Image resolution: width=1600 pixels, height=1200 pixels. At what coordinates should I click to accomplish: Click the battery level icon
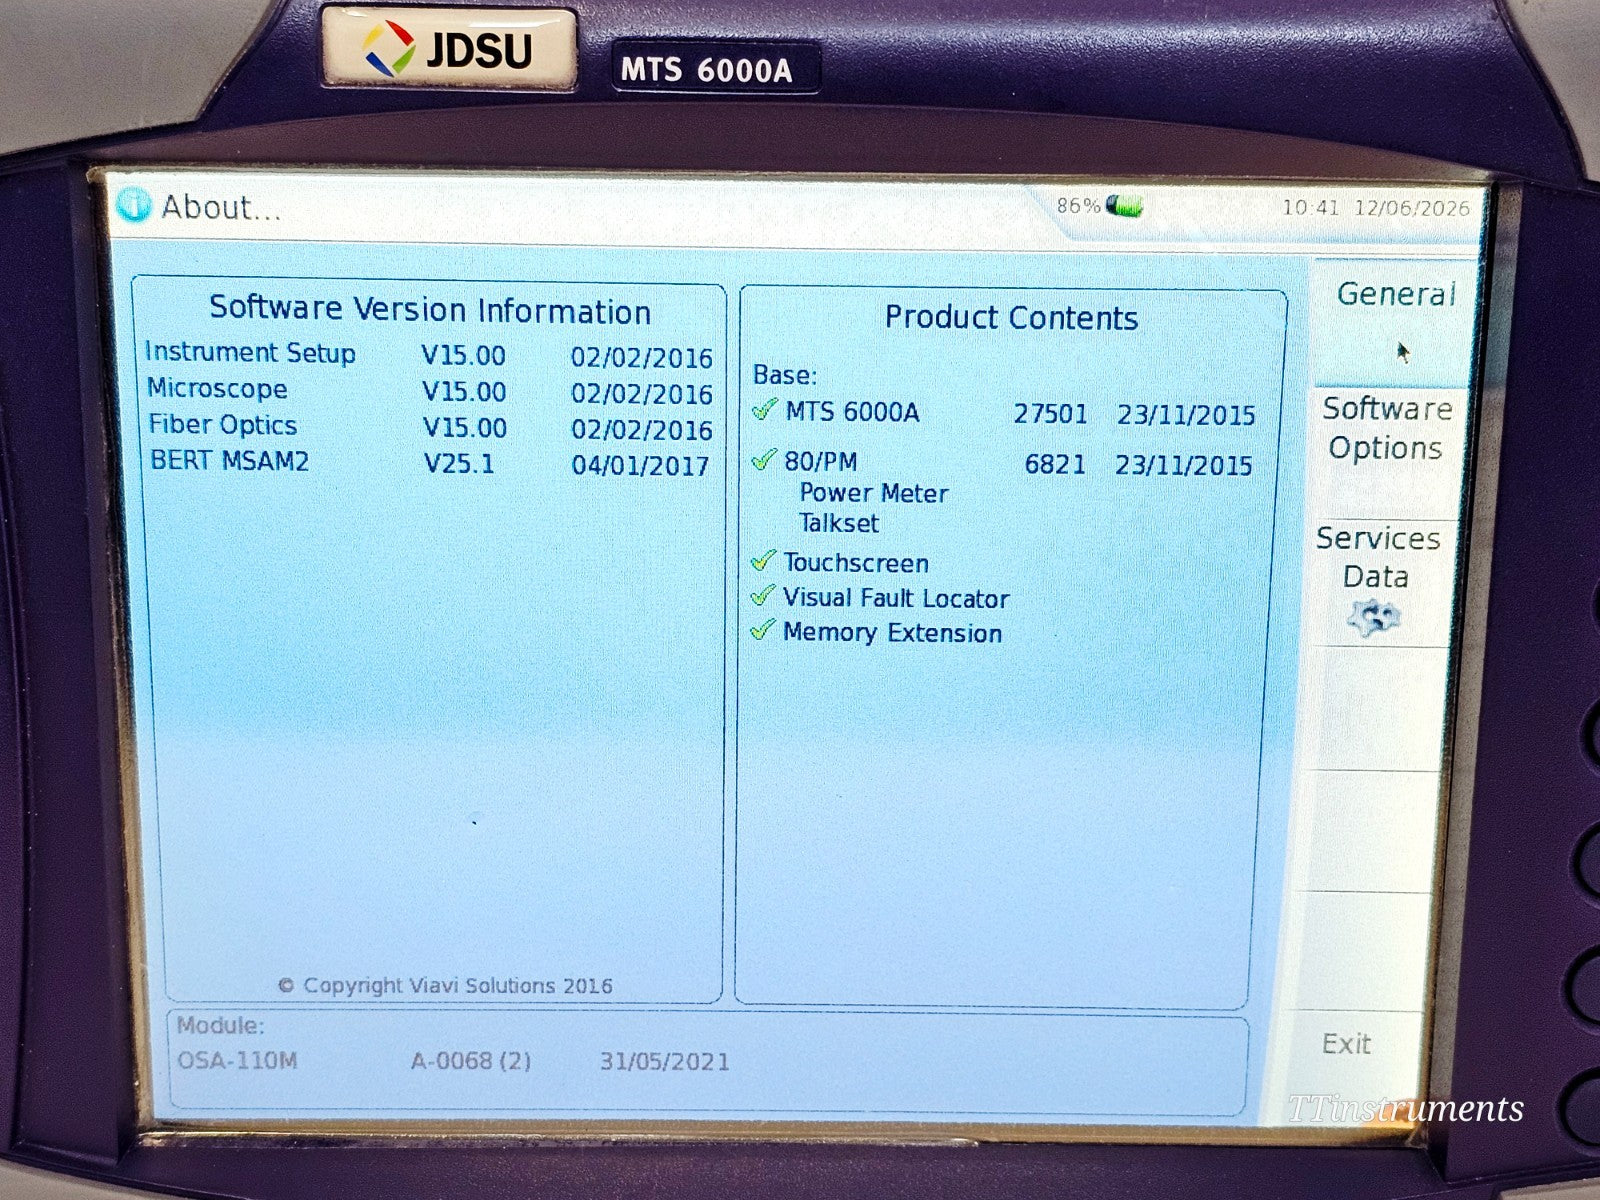coord(1124,207)
